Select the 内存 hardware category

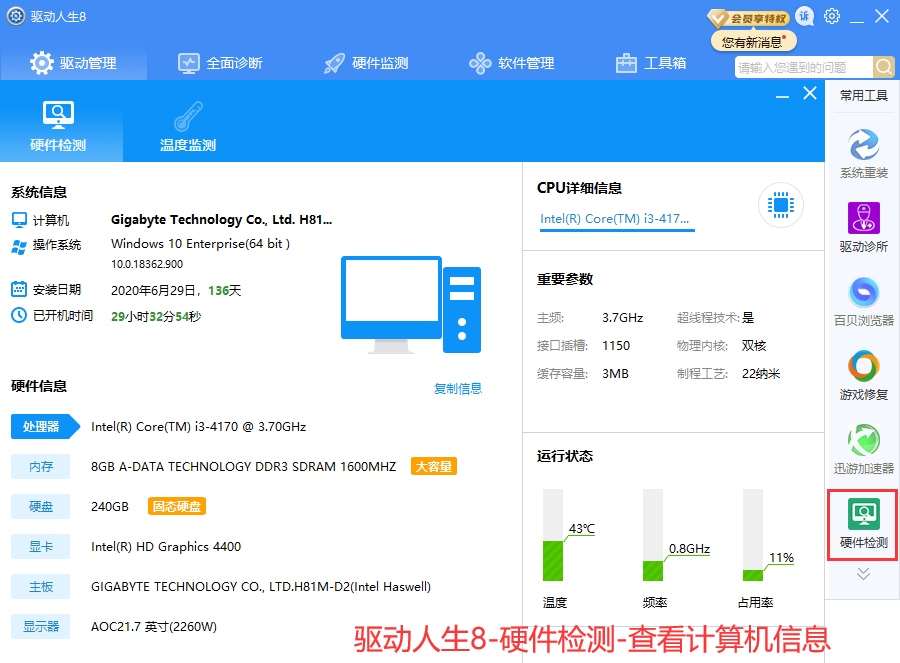(x=41, y=466)
